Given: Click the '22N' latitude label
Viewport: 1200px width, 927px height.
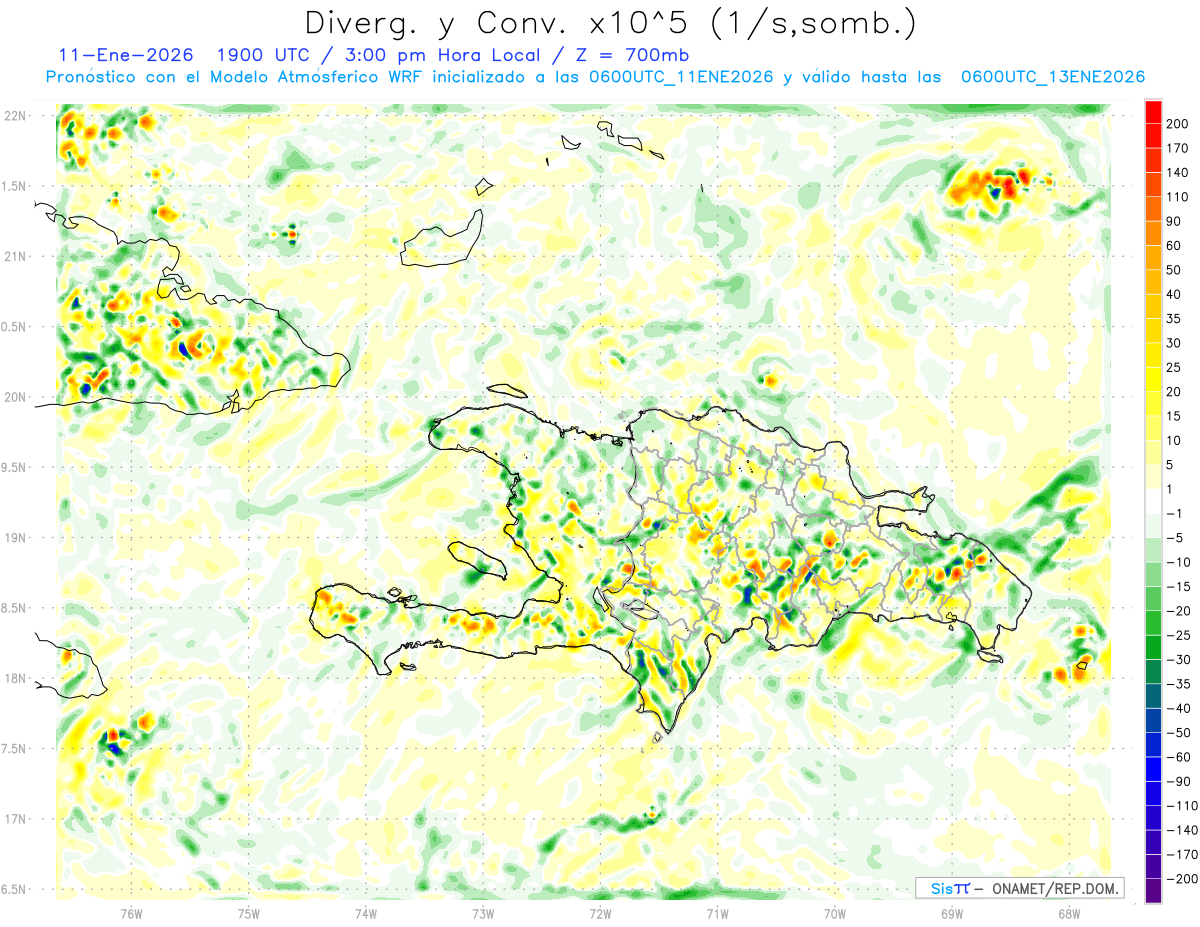Looking at the screenshot, I should click(x=14, y=116).
